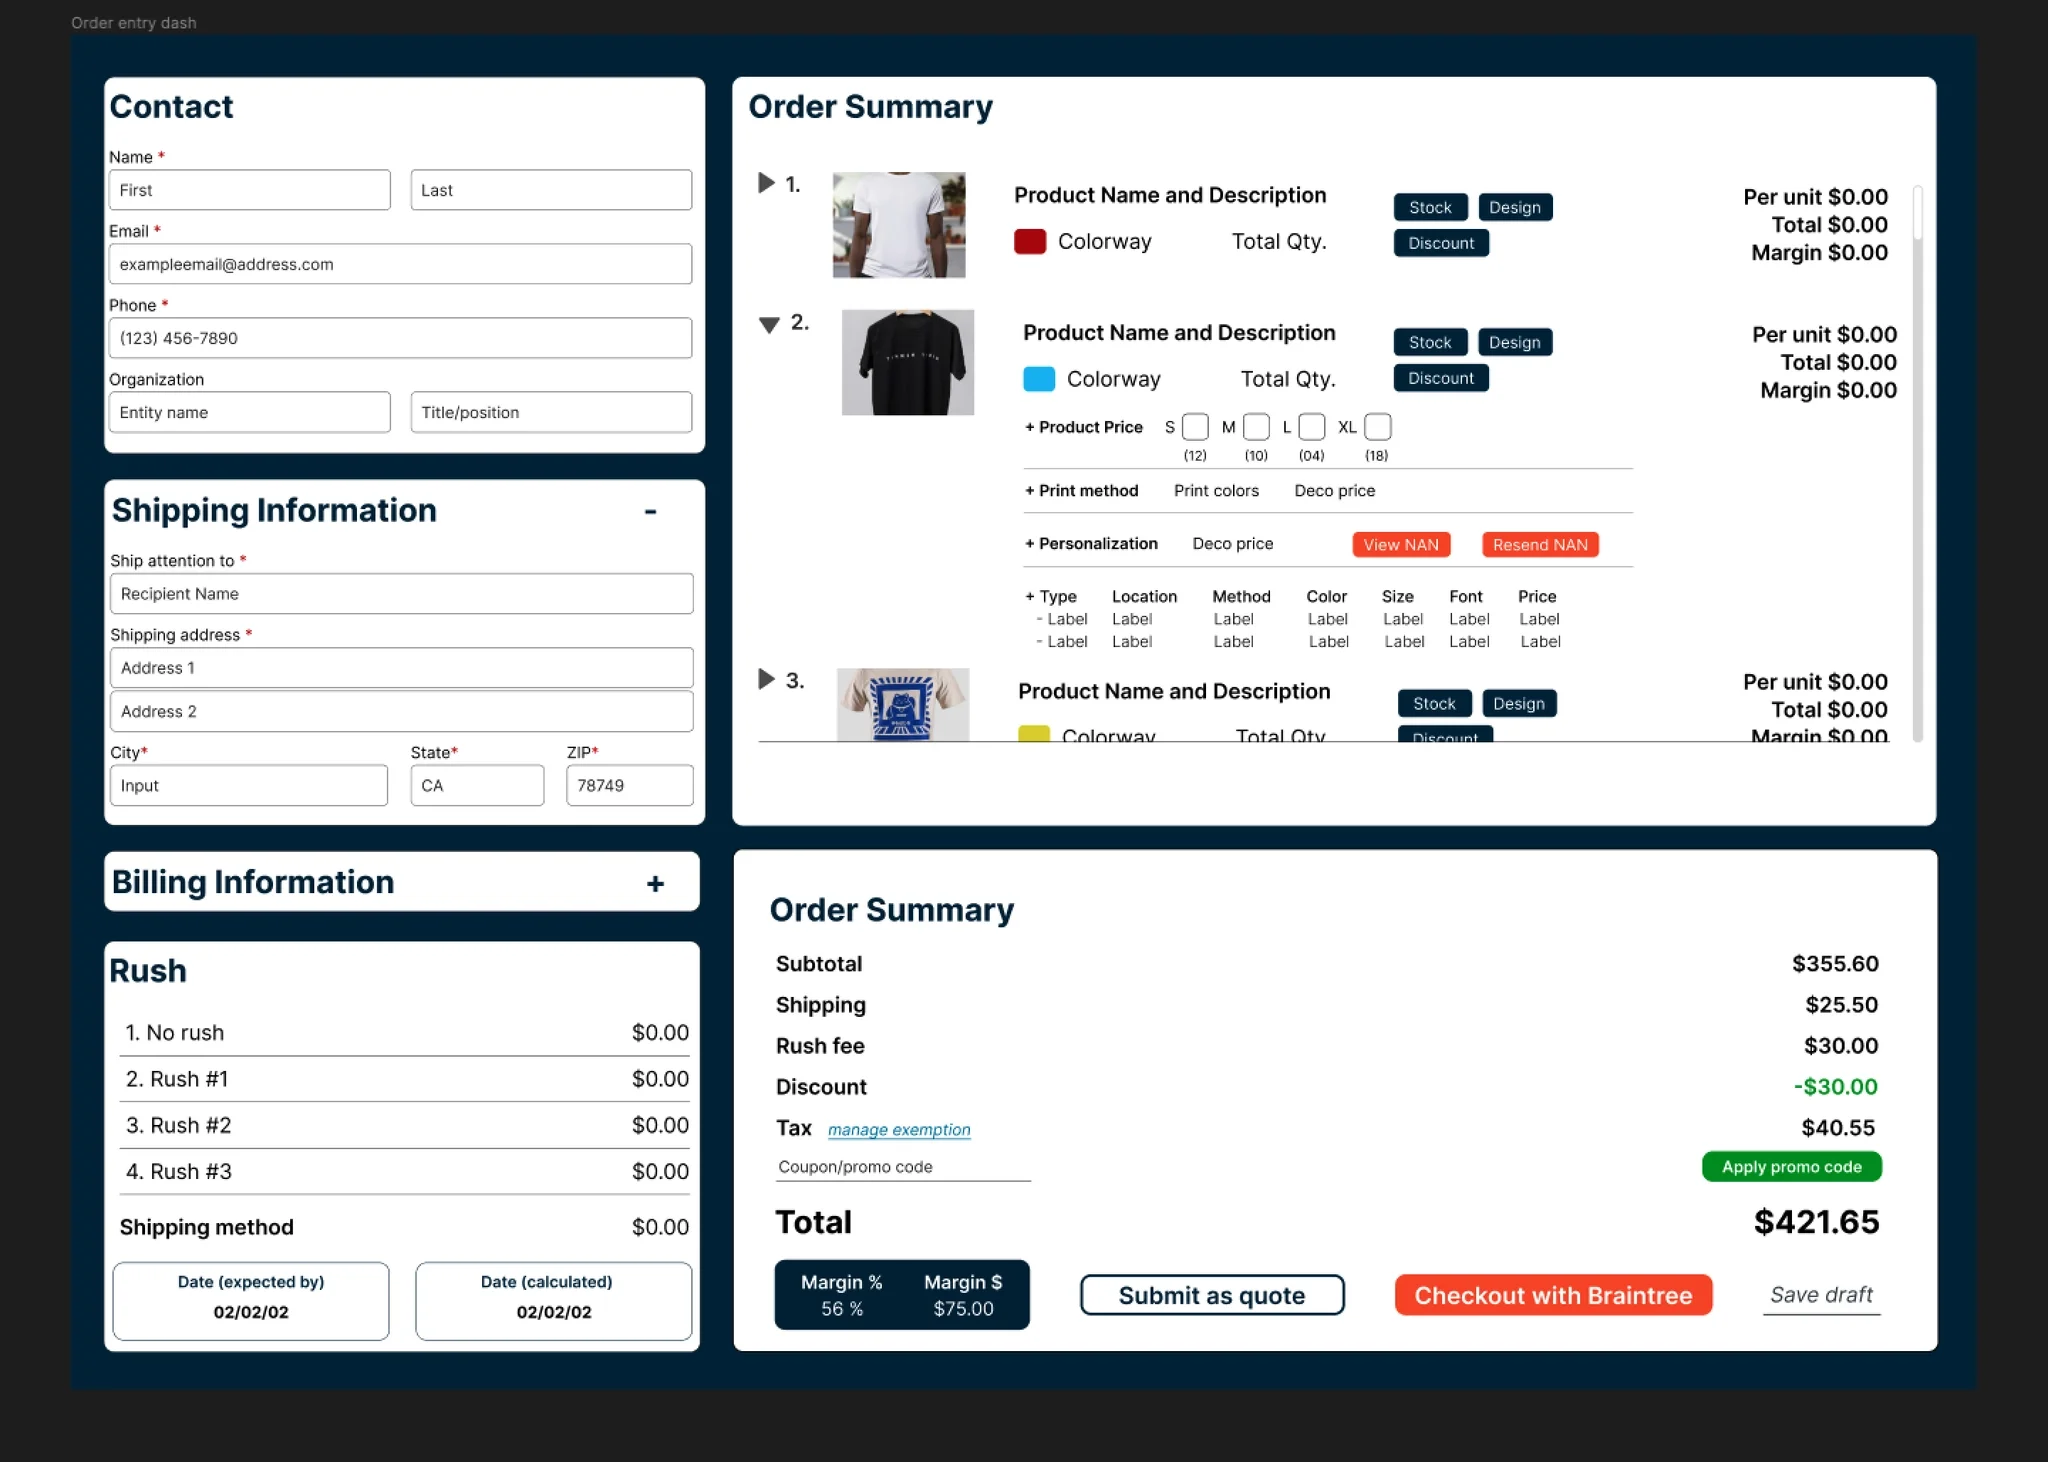Image resolution: width=2048 pixels, height=1462 pixels.
Task: Open the State field showing CA
Action: 477,785
